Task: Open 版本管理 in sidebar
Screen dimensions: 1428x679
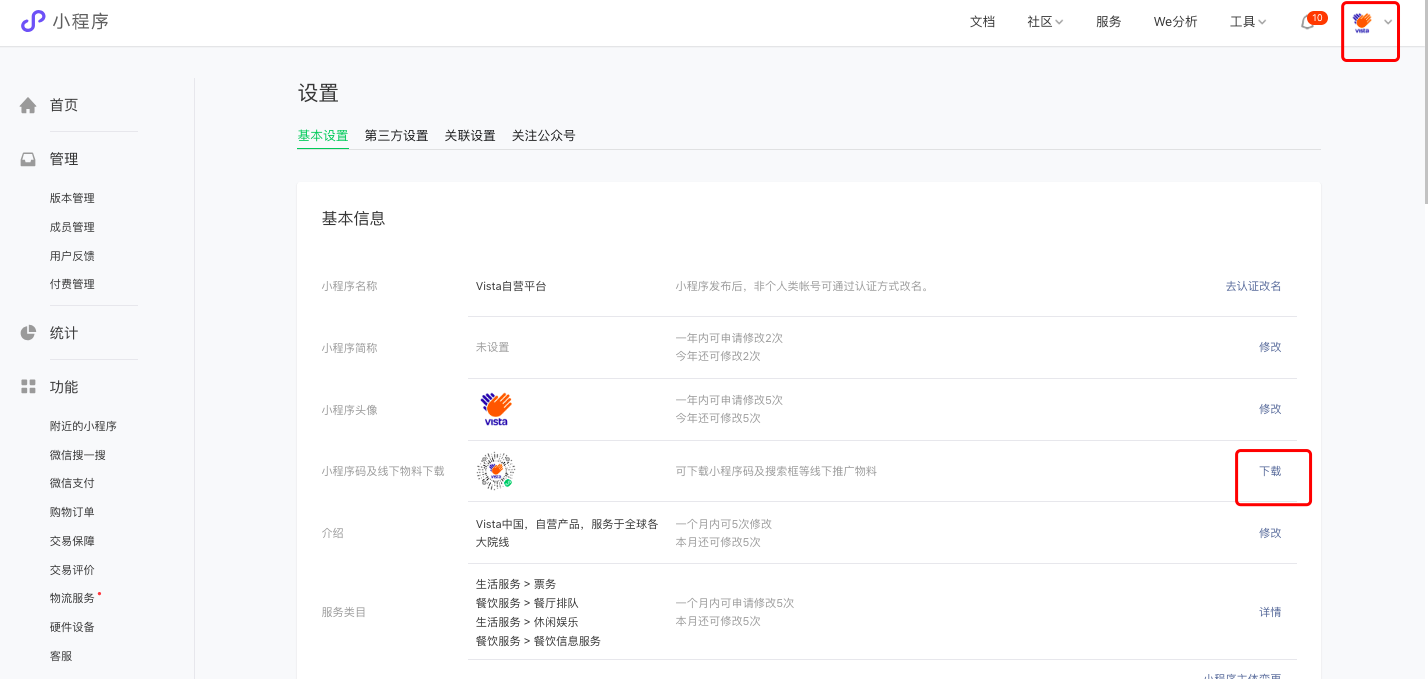Action: 72,198
